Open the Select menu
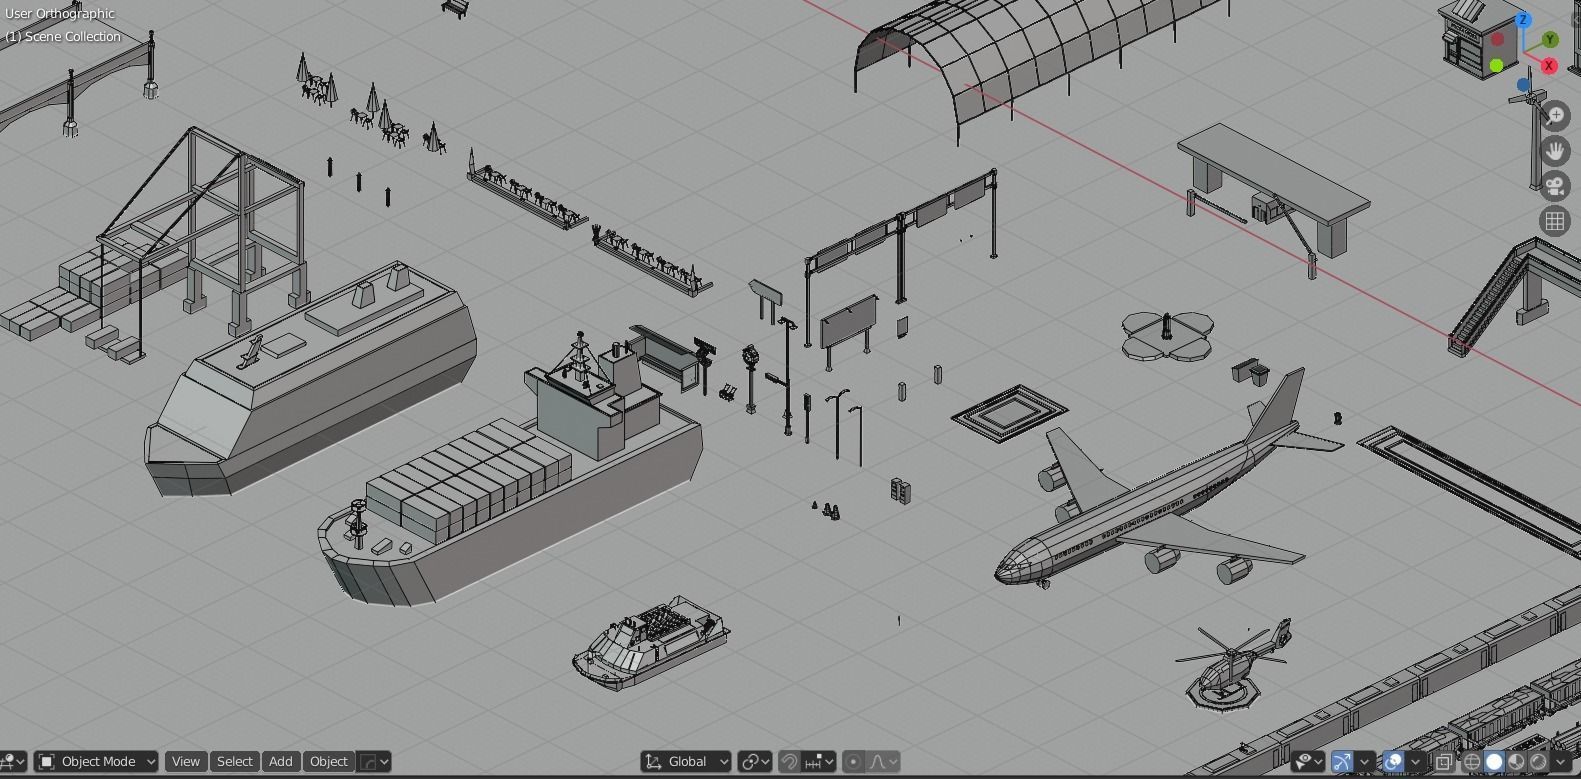This screenshot has width=1581, height=779. tap(235, 762)
